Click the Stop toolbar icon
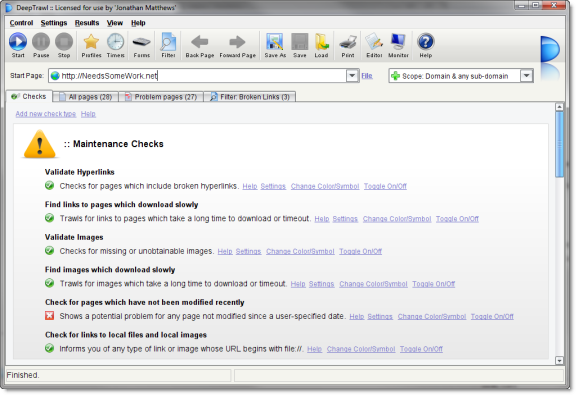Viewport: 576px width, 395px height. pos(64,45)
